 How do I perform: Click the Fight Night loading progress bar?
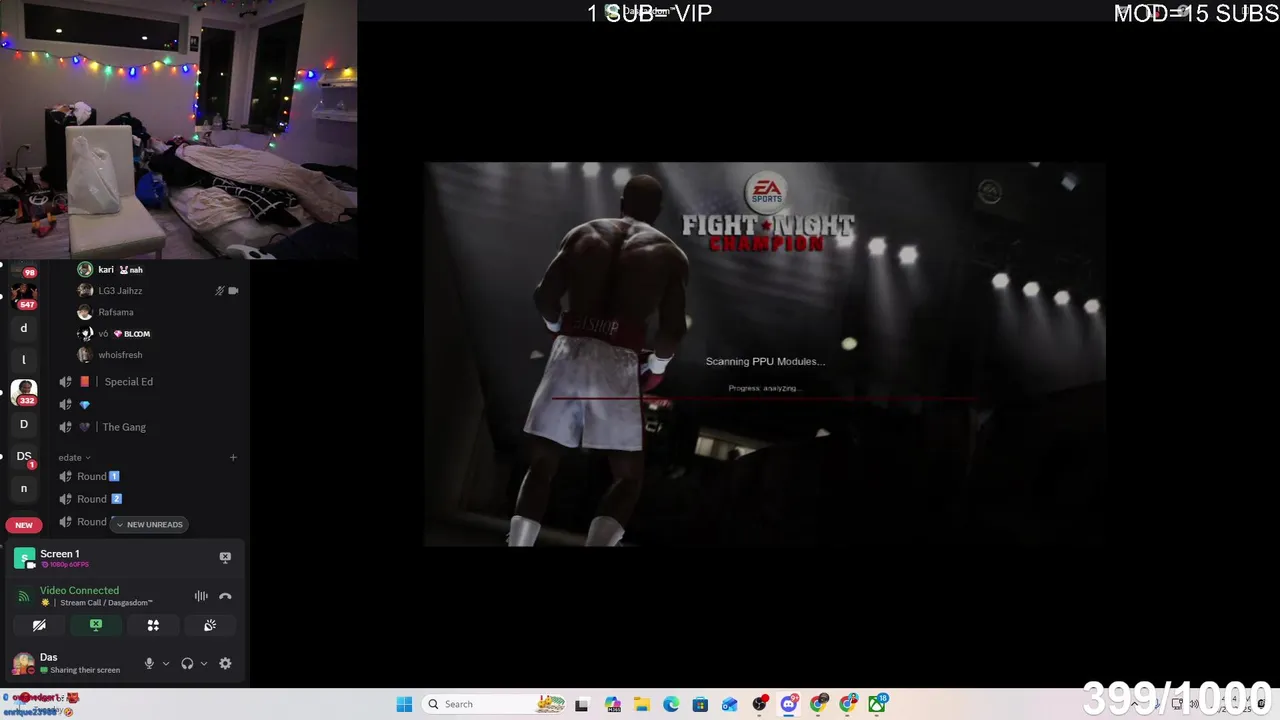(765, 397)
